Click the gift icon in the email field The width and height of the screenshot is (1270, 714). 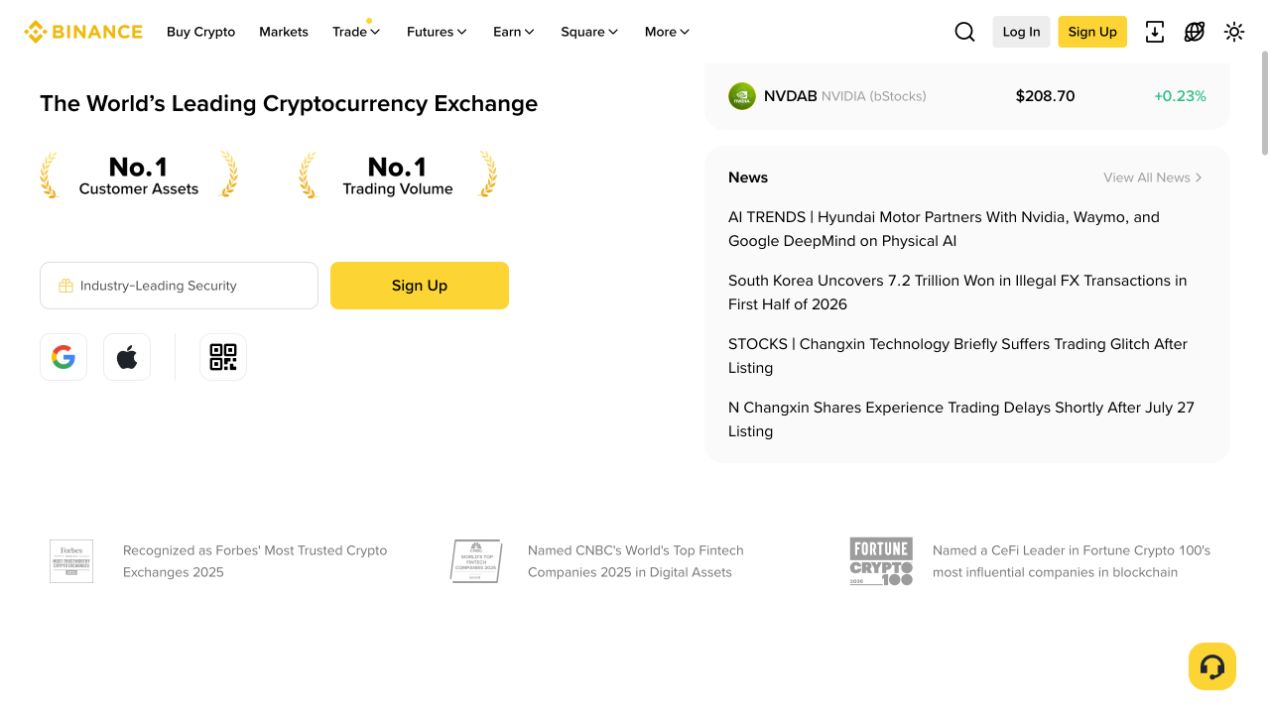[66, 286]
